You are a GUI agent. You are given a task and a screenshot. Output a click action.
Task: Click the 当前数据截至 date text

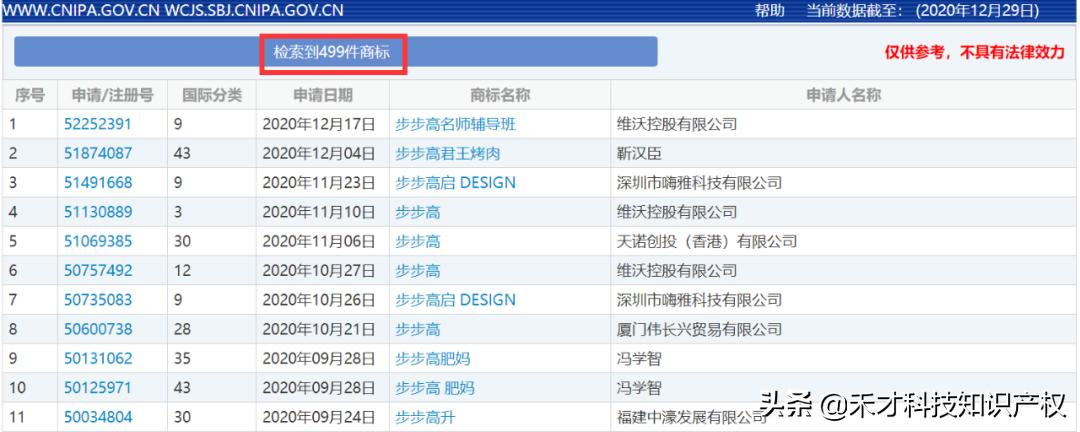tap(923, 10)
